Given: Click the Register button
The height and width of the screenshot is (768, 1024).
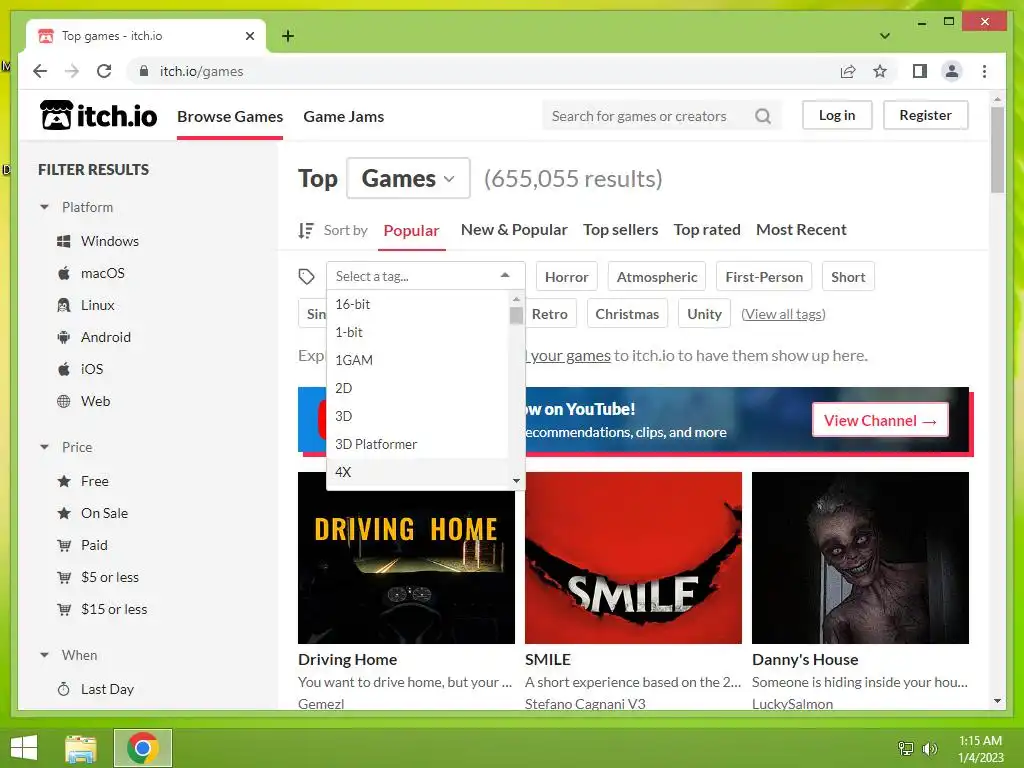Looking at the screenshot, I should pyautogui.click(x=925, y=115).
